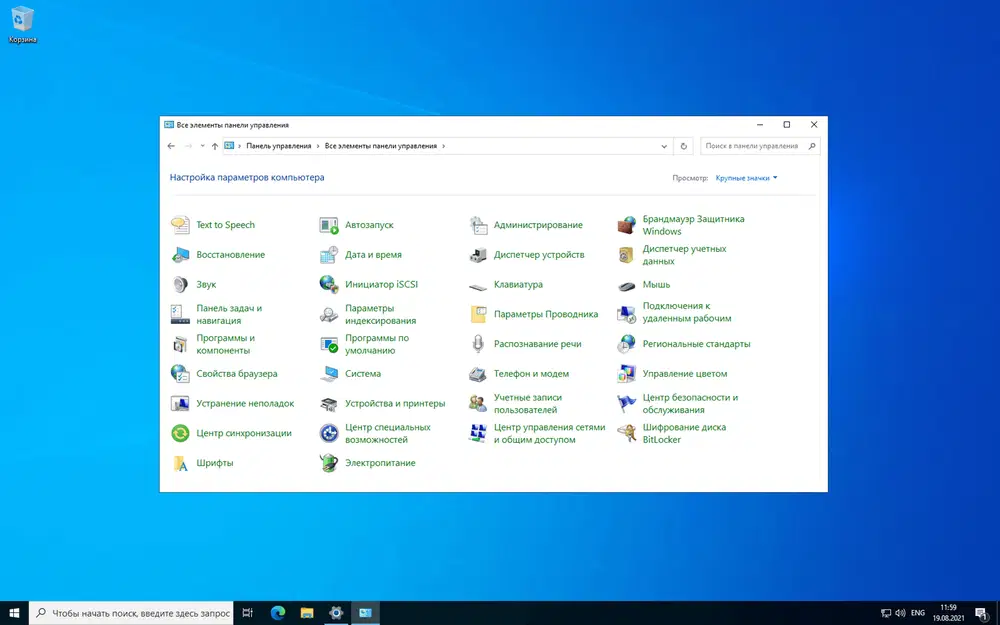Open the Диспетчер устройств icon

point(478,254)
